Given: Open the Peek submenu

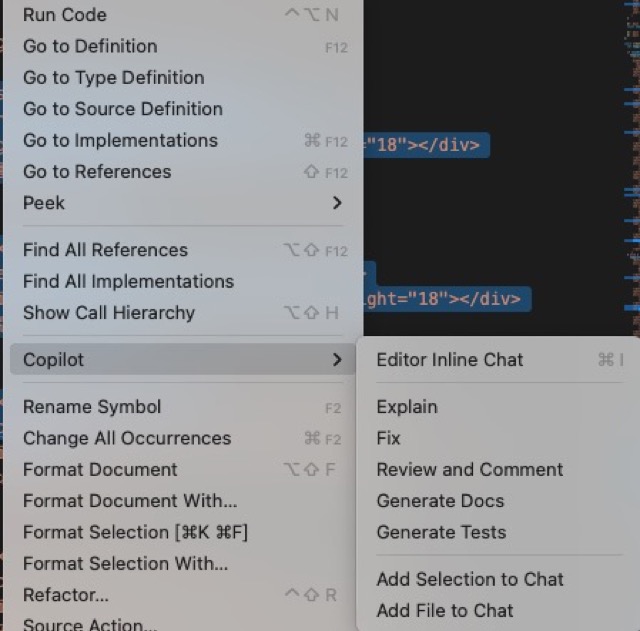Looking at the screenshot, I should pyautogui.click(x=182, y=203).
